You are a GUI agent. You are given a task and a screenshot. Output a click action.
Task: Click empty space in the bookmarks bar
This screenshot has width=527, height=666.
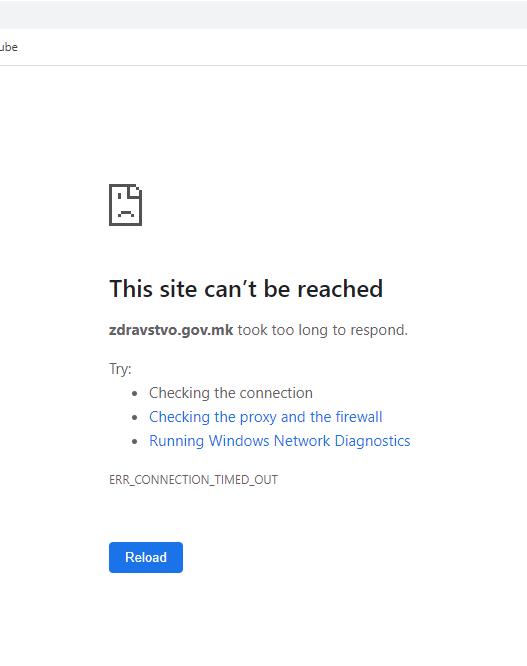(272, 47)
